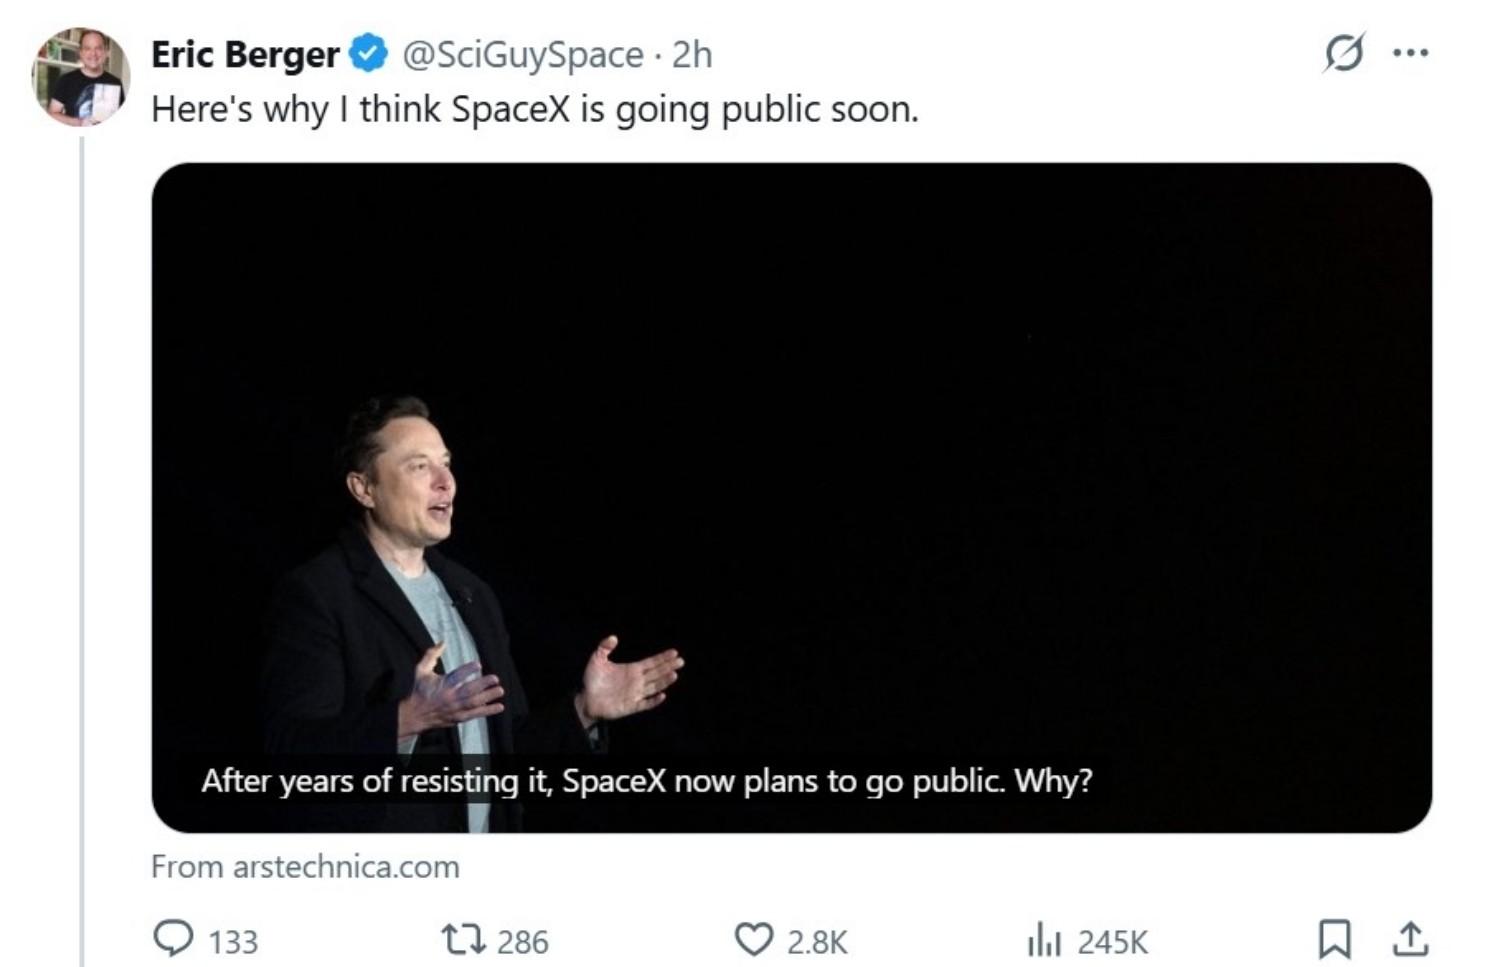
Task: Open view analytics bar chart icon
Action: coord(1045,940)
